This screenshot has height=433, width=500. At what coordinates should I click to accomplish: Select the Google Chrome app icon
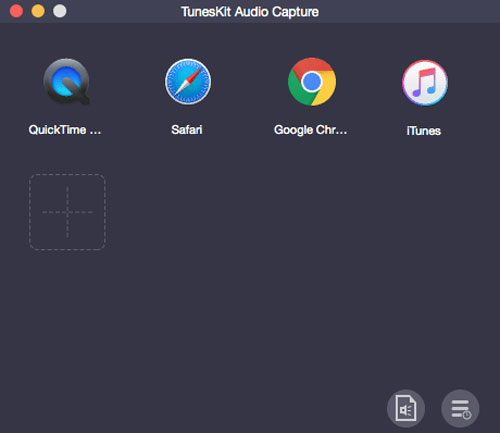312,82
